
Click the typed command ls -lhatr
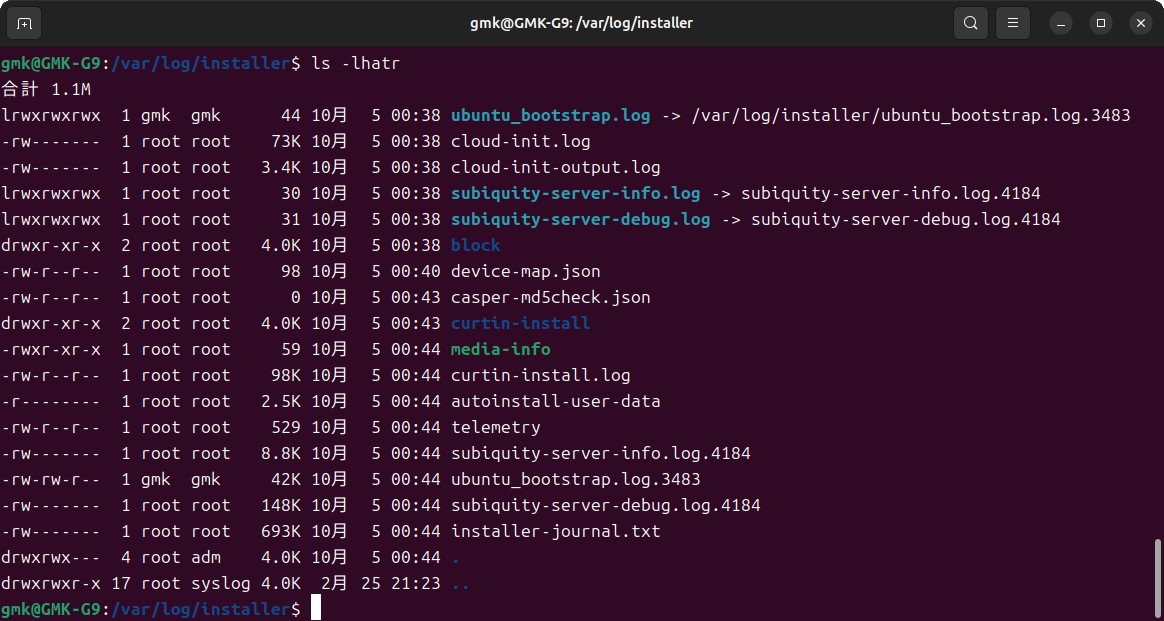[x=356, y=64]
